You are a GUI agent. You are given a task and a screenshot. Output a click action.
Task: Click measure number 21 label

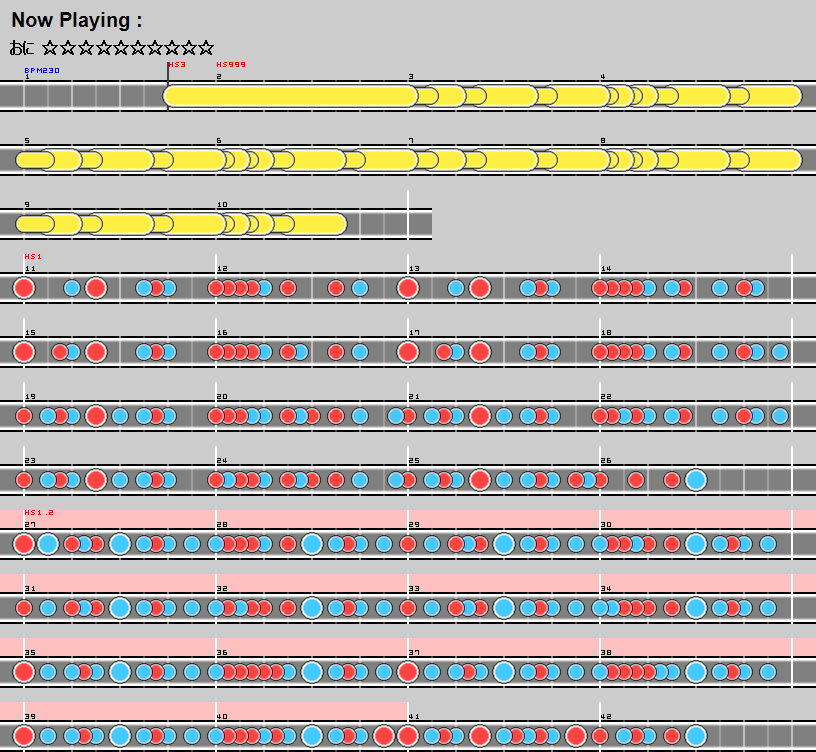[414, 397]
